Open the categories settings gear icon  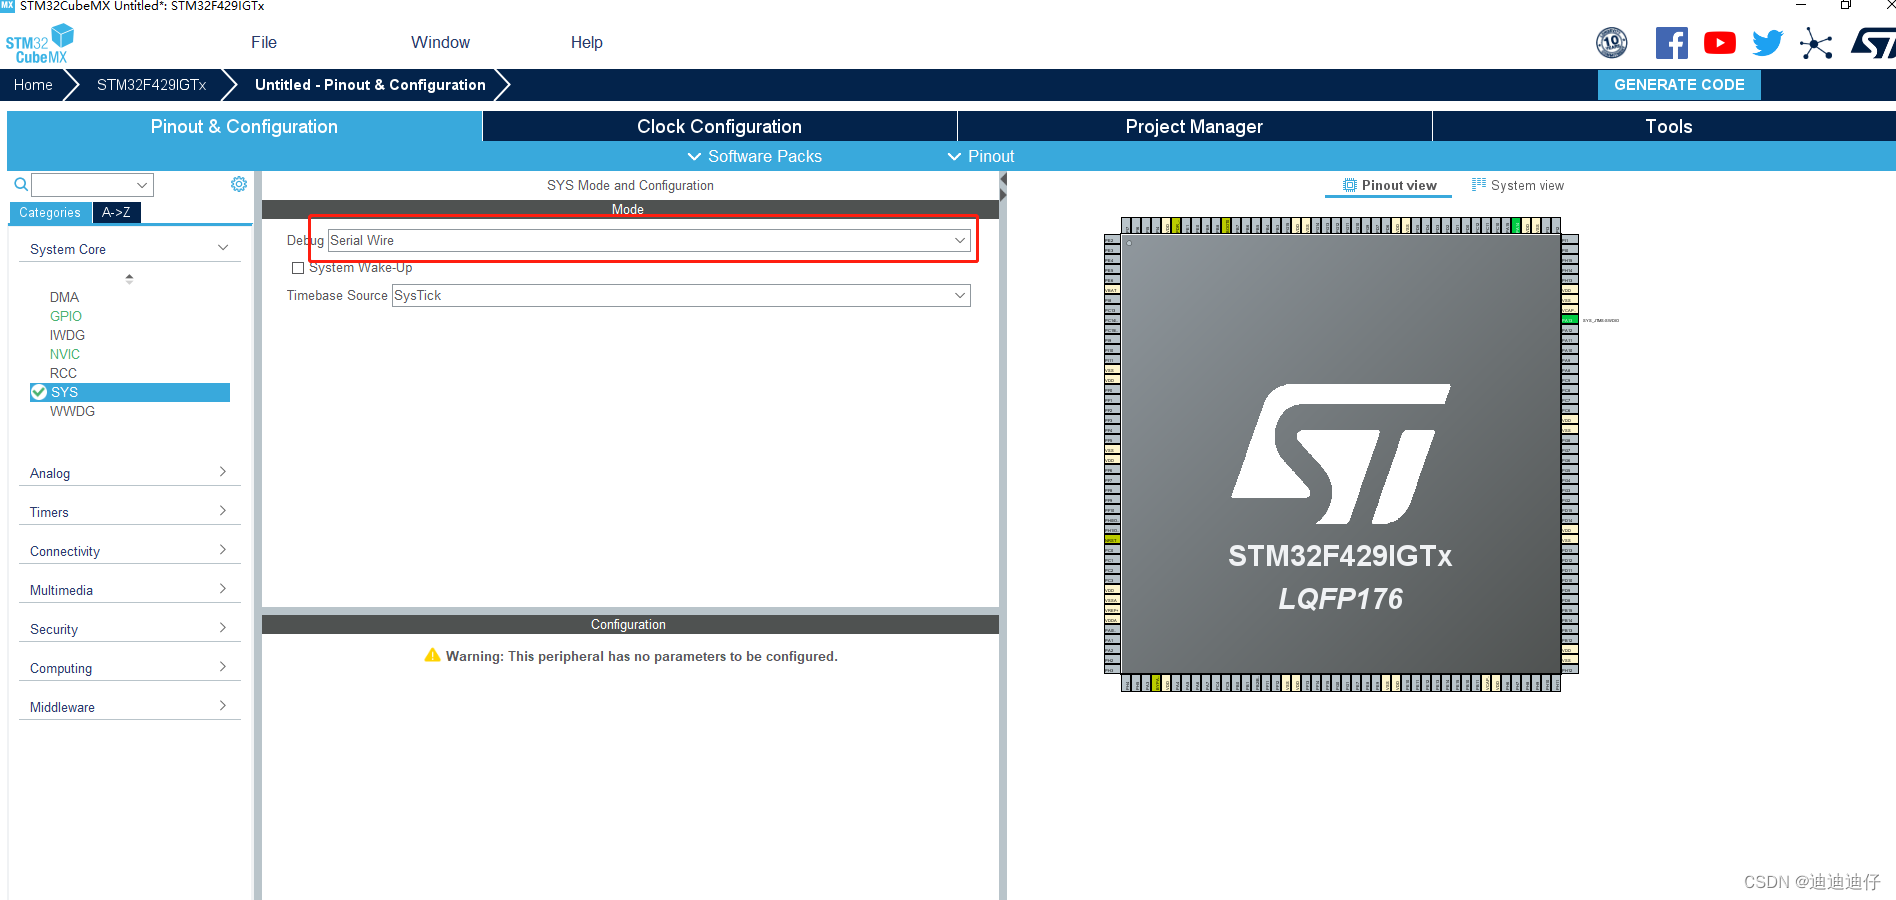(x=239, y=184)
